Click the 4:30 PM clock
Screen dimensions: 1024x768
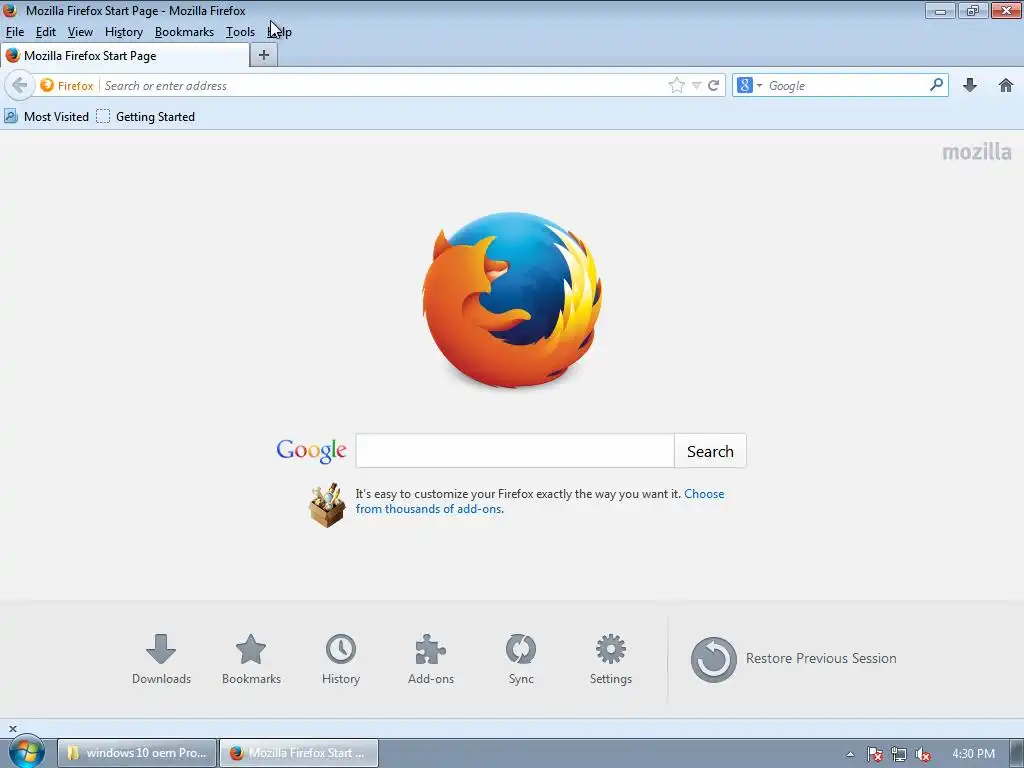[x=973, y=754]
